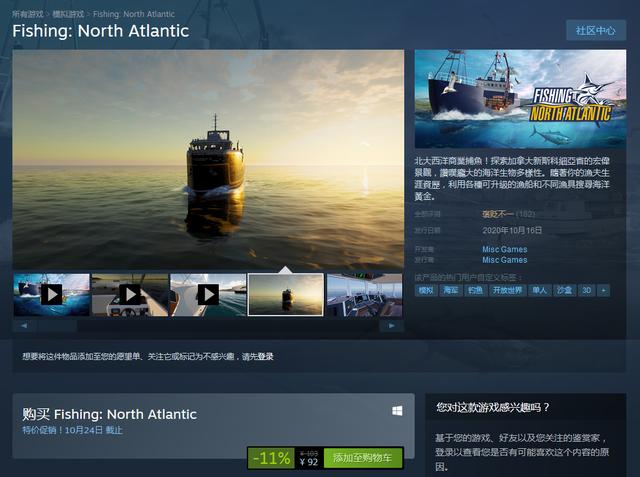640x477 pixels.
Task: Play the third video thumbnail
Action: click(x=208, y=295)
